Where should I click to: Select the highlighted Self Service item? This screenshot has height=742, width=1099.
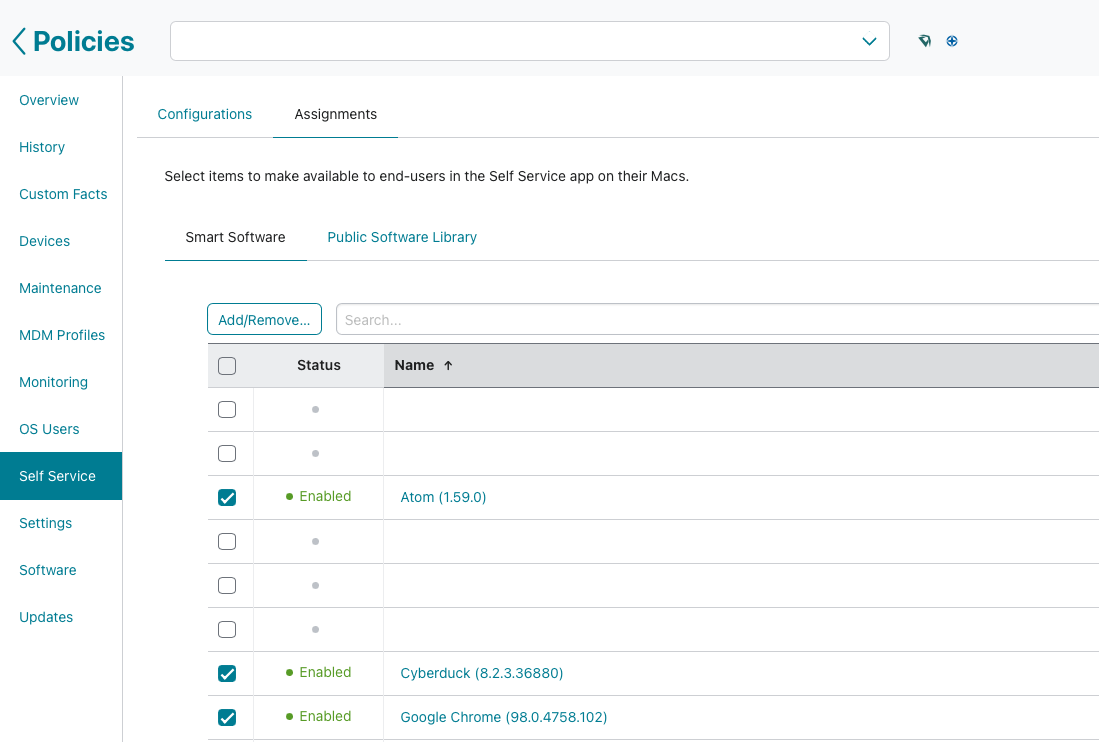[x=61, y=476]
